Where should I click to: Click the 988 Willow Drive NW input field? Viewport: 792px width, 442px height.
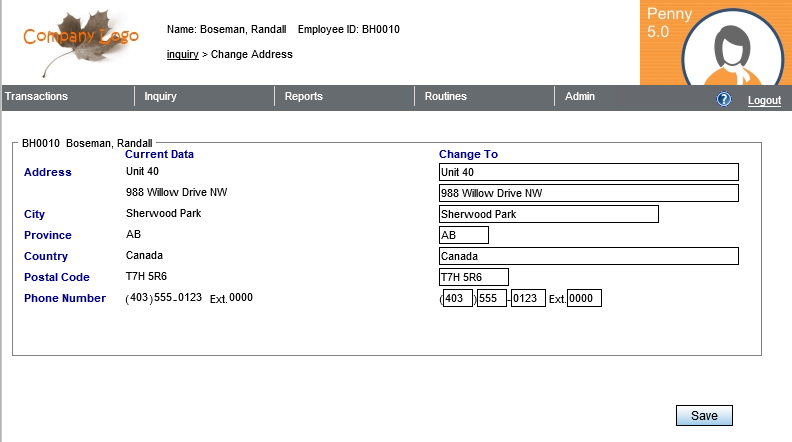tap(588, 193)
